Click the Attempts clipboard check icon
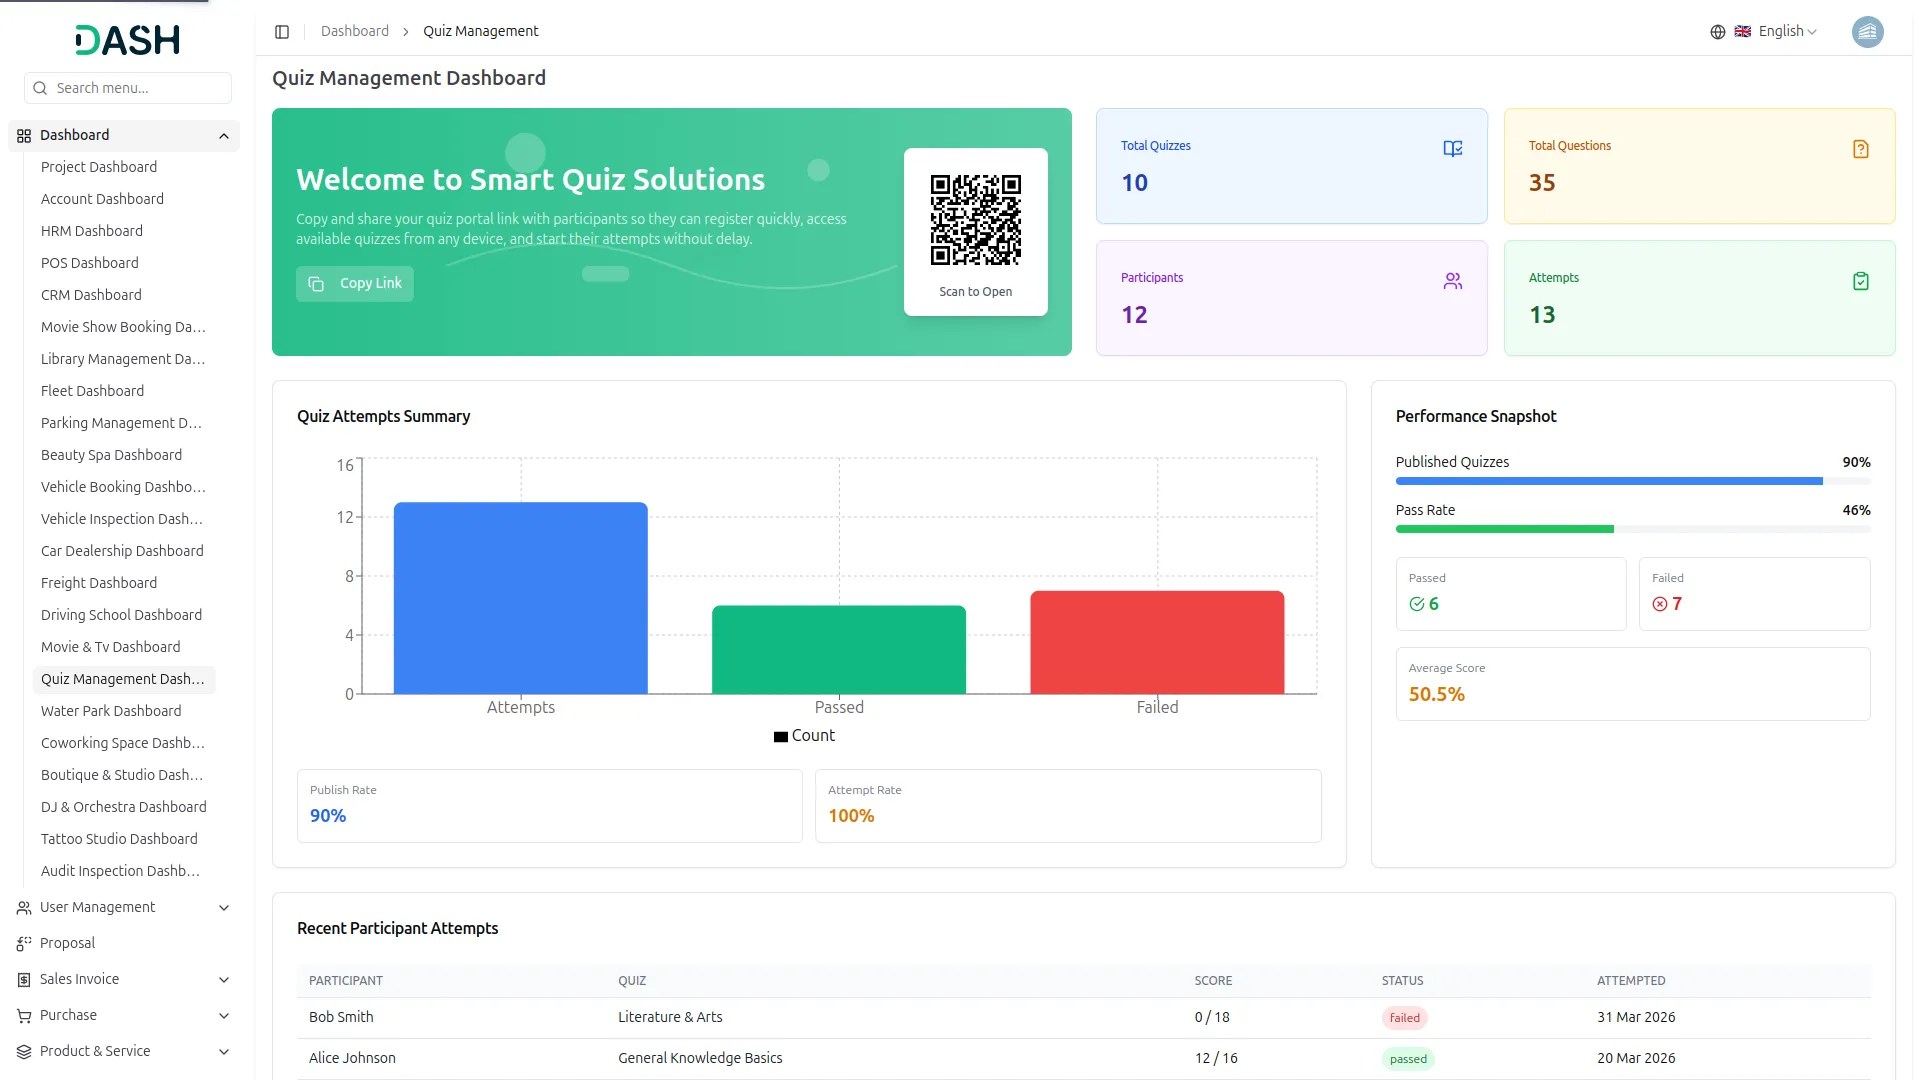Screen dimensions: 1920x1080 click(1860, 281)
